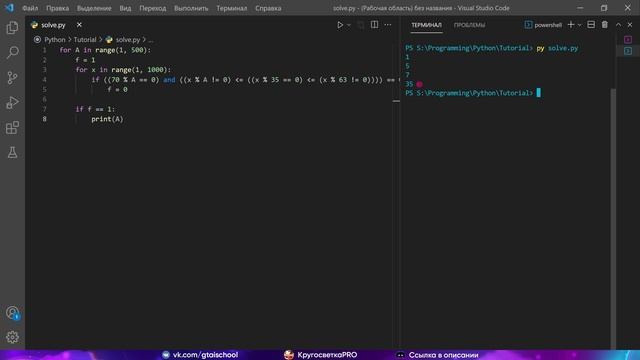640x360 pixels.
Task: Open the Explorer view in activity bar
Action: tap(12, 27)
